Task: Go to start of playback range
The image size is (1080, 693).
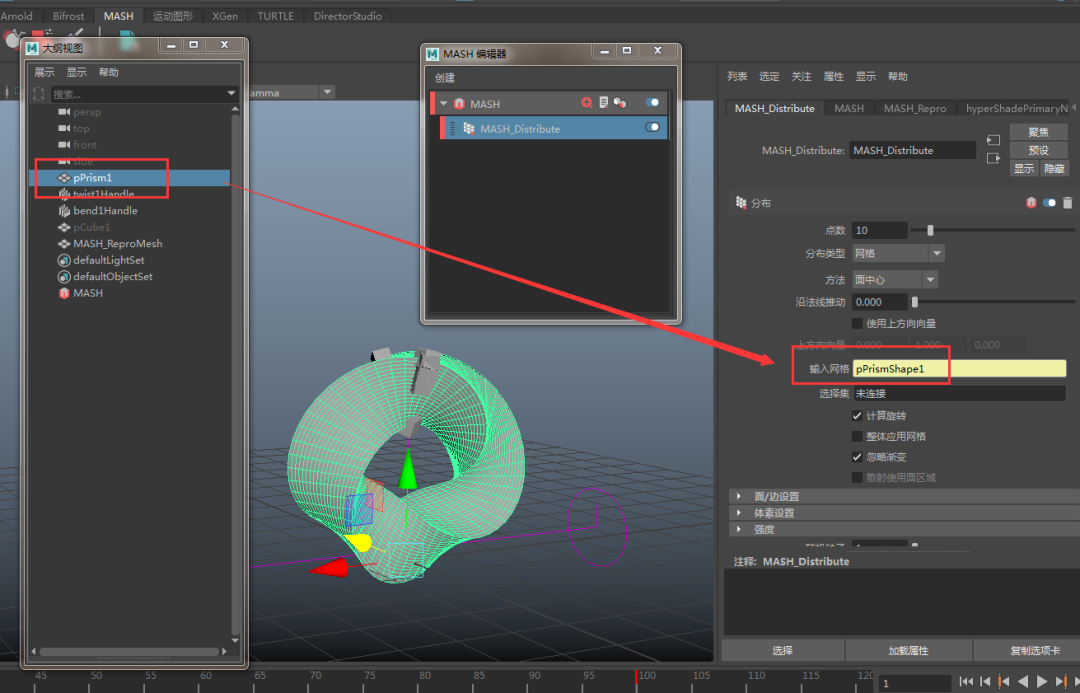Action: pos(966,681)
